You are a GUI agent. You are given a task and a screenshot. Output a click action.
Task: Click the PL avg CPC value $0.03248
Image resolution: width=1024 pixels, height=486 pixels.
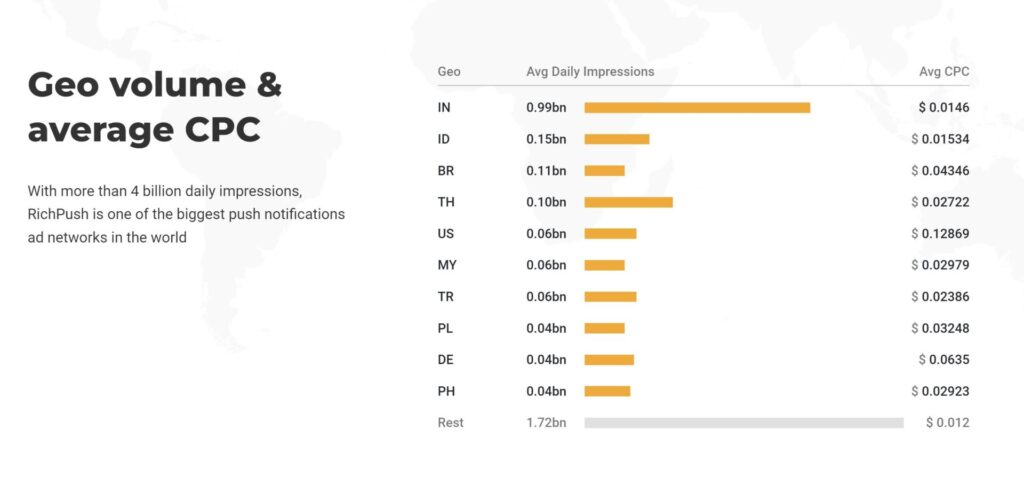click(x=940, y=328)
